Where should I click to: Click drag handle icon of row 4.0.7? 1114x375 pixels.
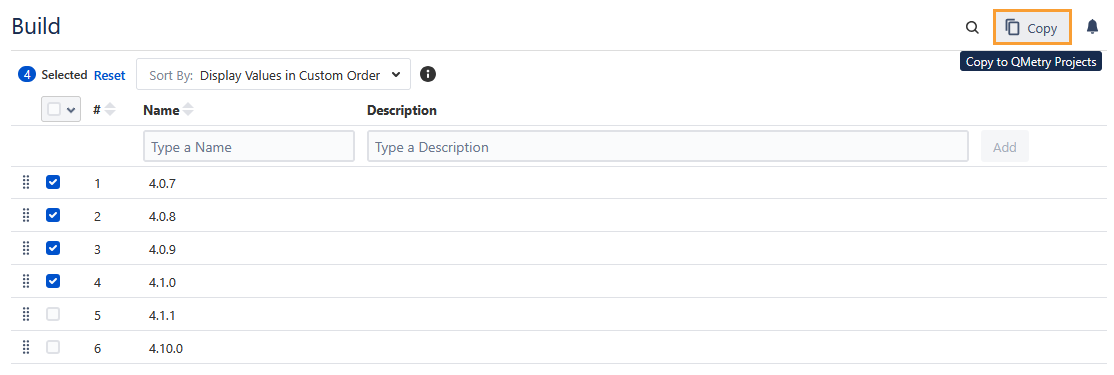[x=26, y=183]
